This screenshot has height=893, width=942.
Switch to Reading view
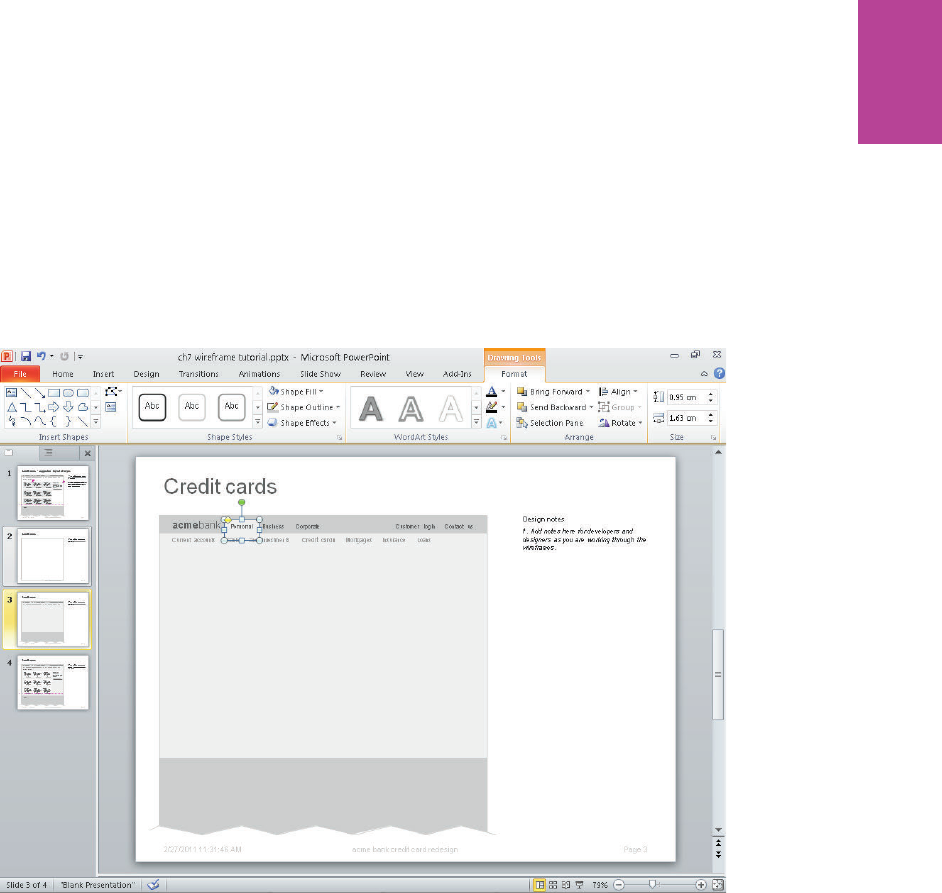[566, 885]
